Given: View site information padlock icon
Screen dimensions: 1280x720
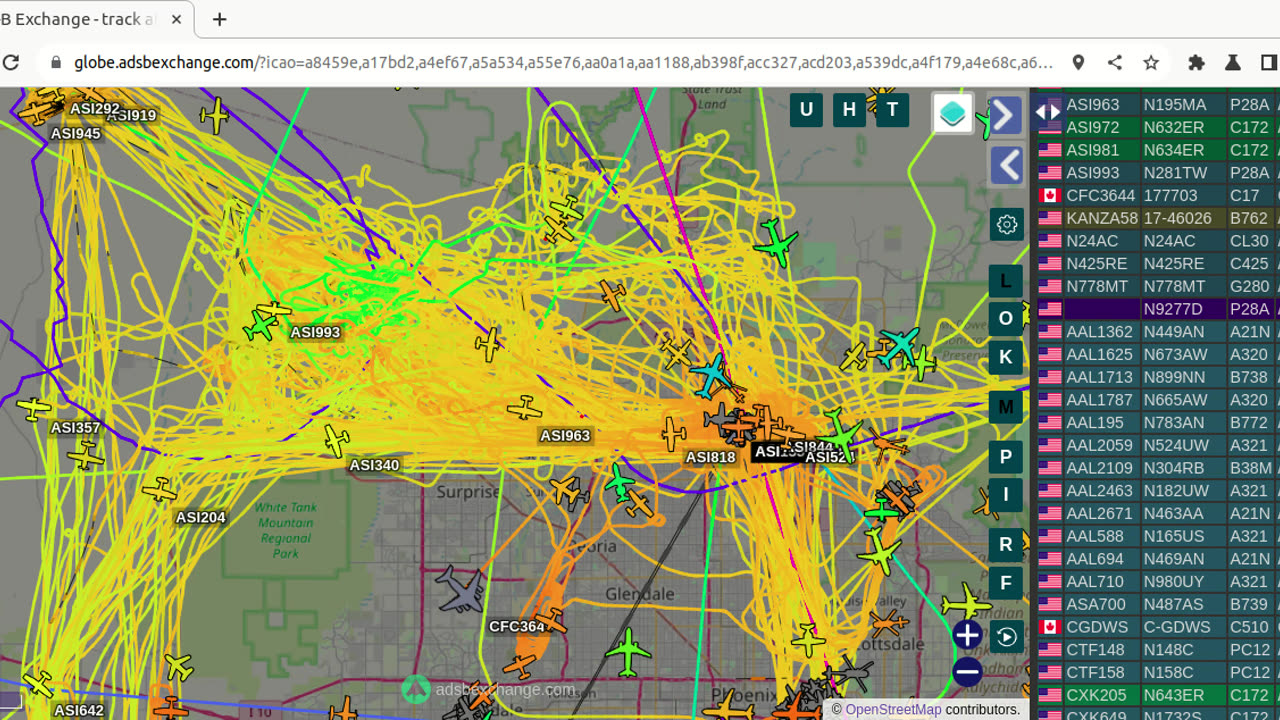Looking at the screenshot, I should pos(55,62).
